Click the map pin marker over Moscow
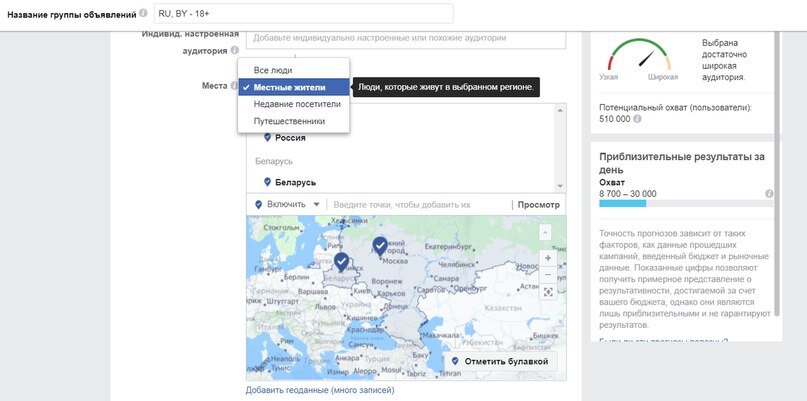 tap(380, 247)
